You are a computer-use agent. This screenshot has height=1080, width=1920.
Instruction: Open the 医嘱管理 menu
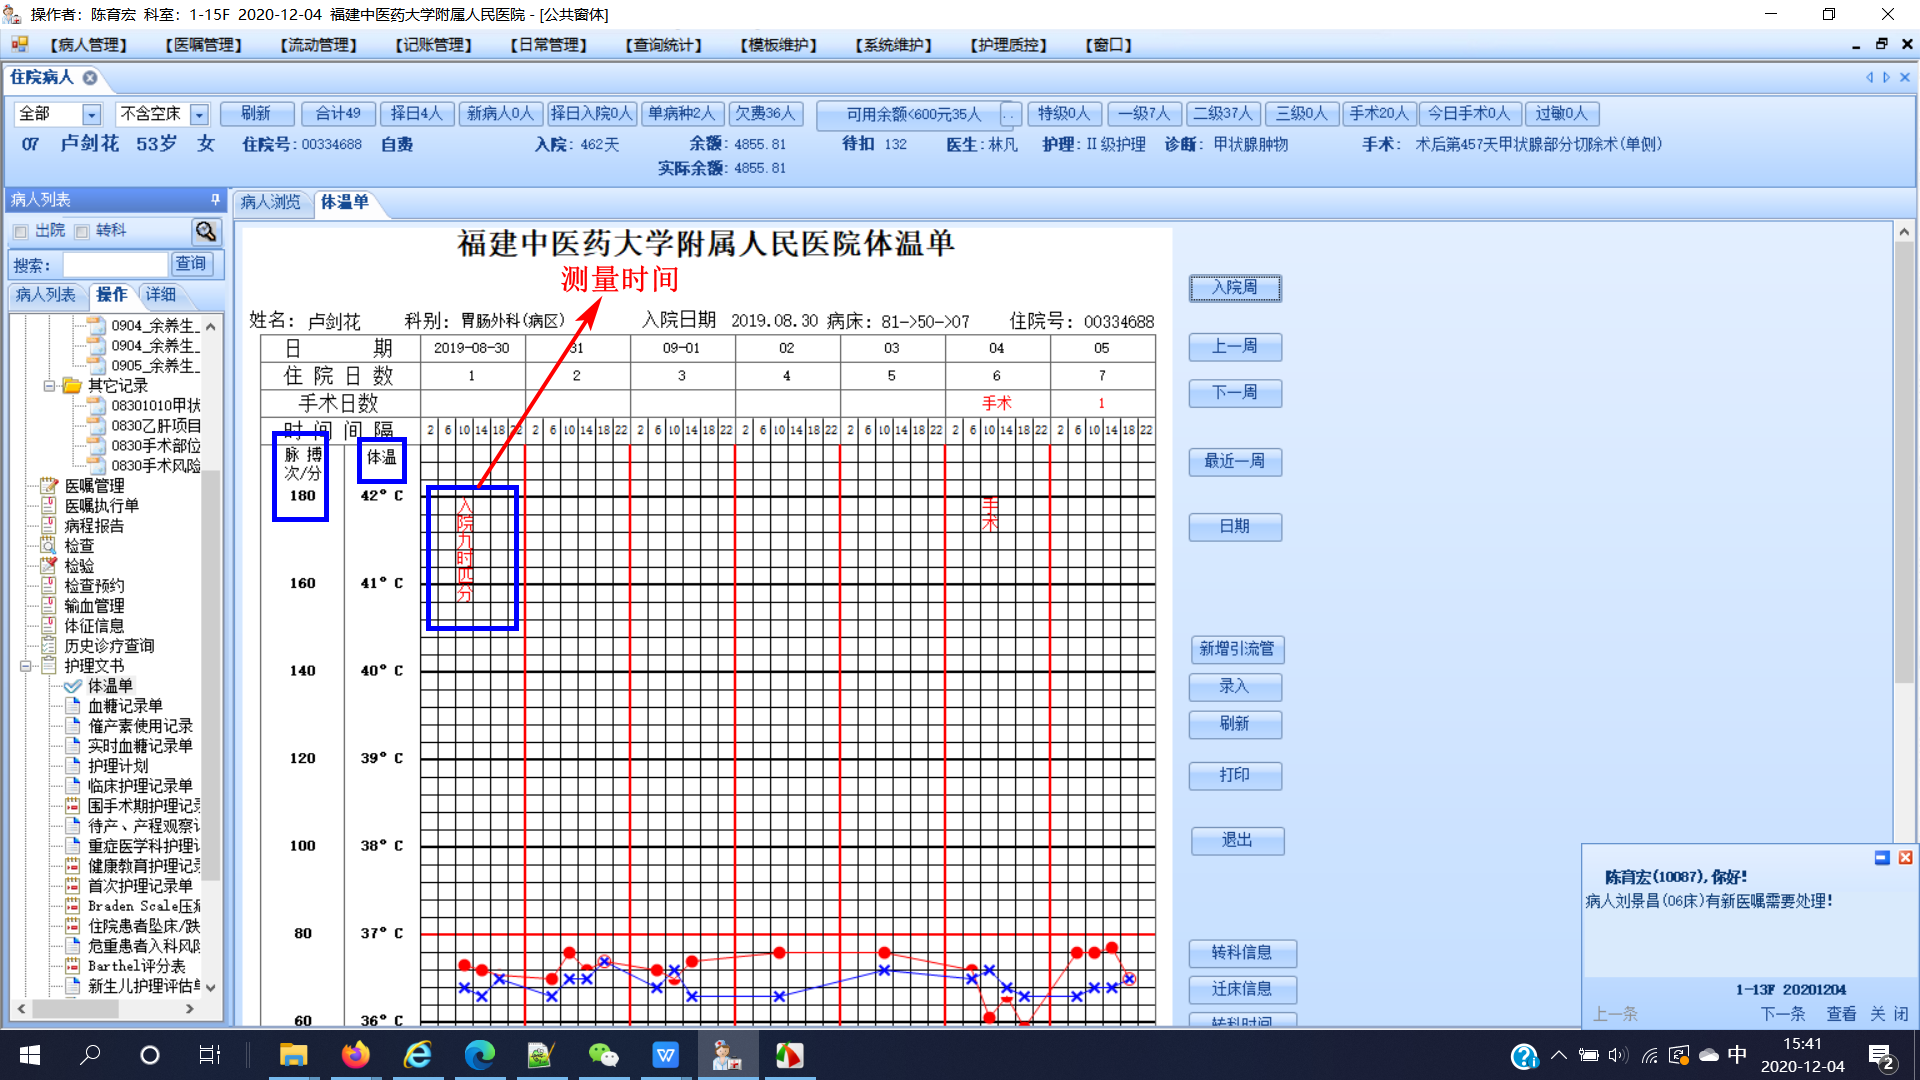click(x=204, y=45)
